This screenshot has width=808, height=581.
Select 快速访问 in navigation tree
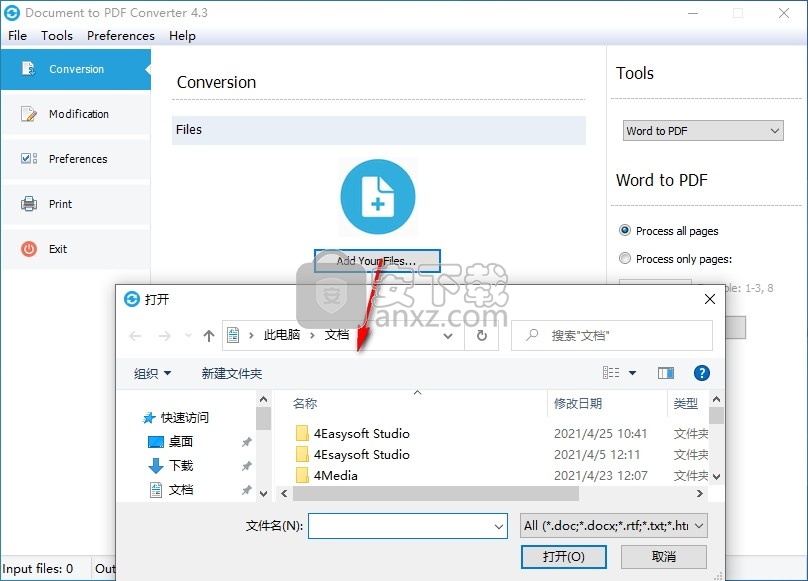coord(176,418)
